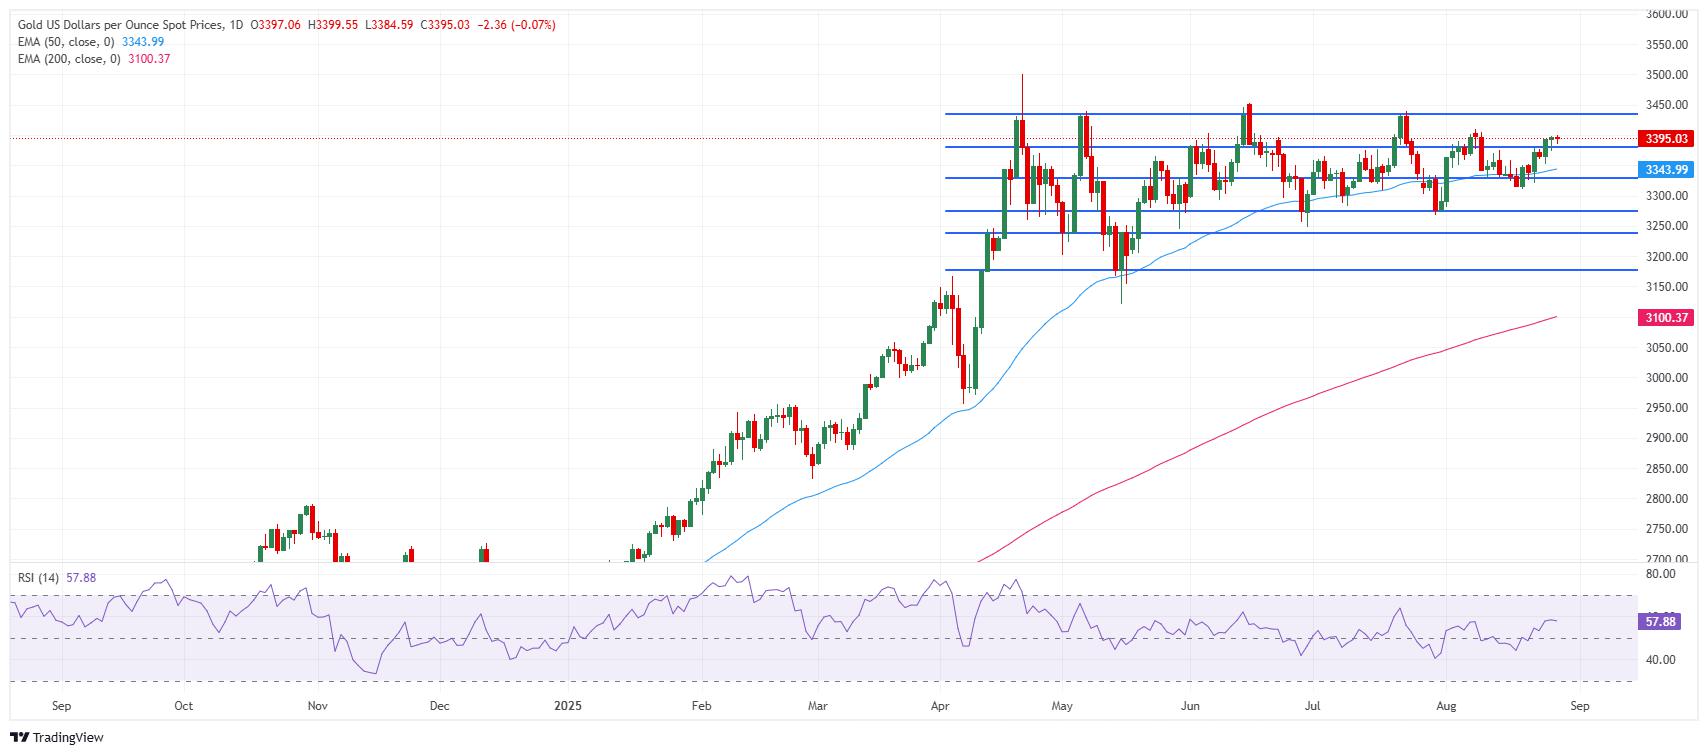Select the RSI (14) indicator legend label
Screen dimensions: 1708x755
coord(40,578)
